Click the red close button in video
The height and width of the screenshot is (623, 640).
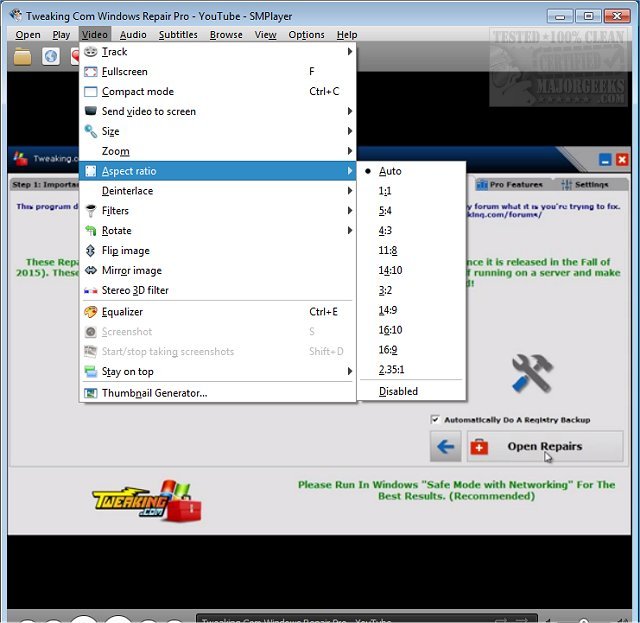tap(622, 160)
